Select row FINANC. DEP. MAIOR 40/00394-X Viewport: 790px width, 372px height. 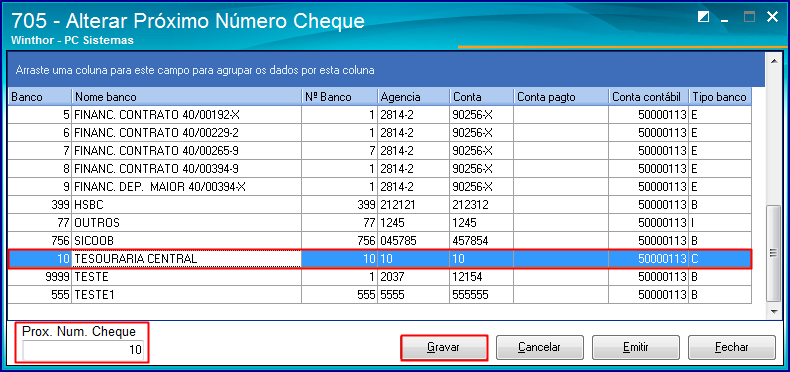point(380,187)
